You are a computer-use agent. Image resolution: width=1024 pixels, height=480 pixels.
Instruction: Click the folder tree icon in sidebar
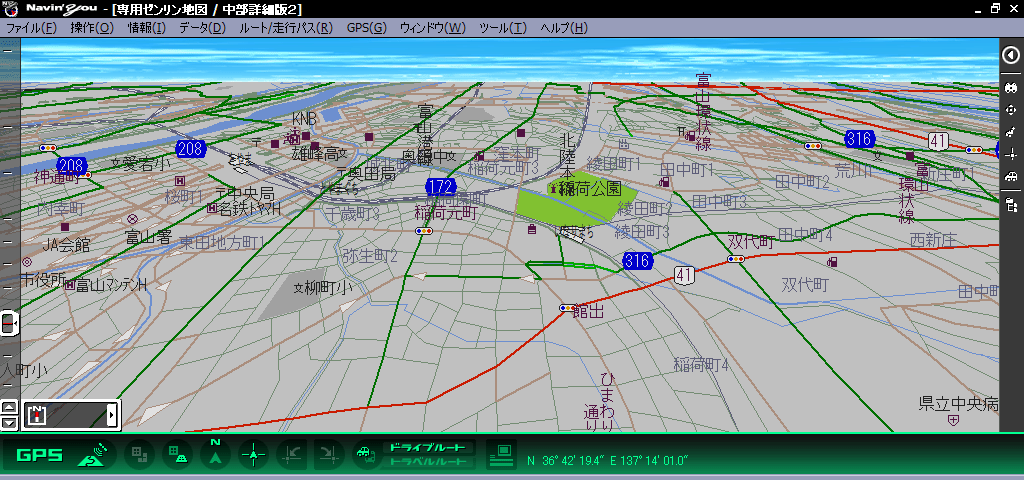coord(1011,204)
